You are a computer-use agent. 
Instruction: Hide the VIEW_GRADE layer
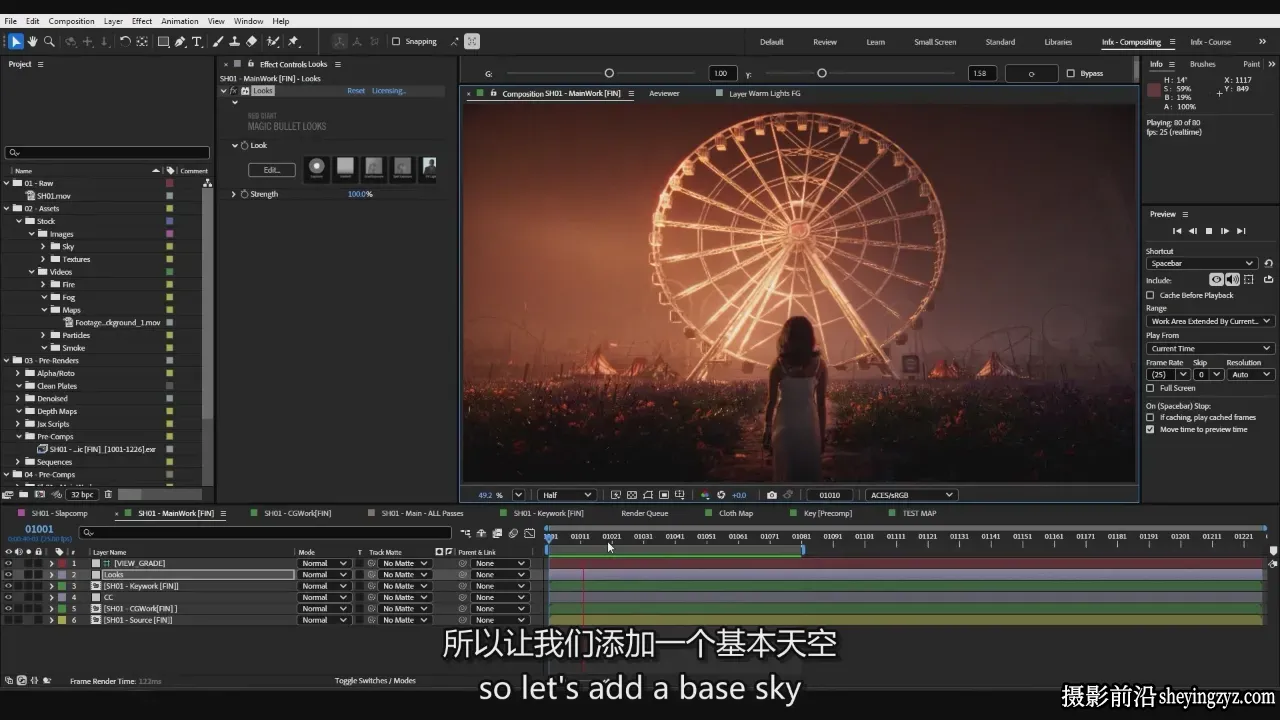pyautogui.click(x=8, y=563)
